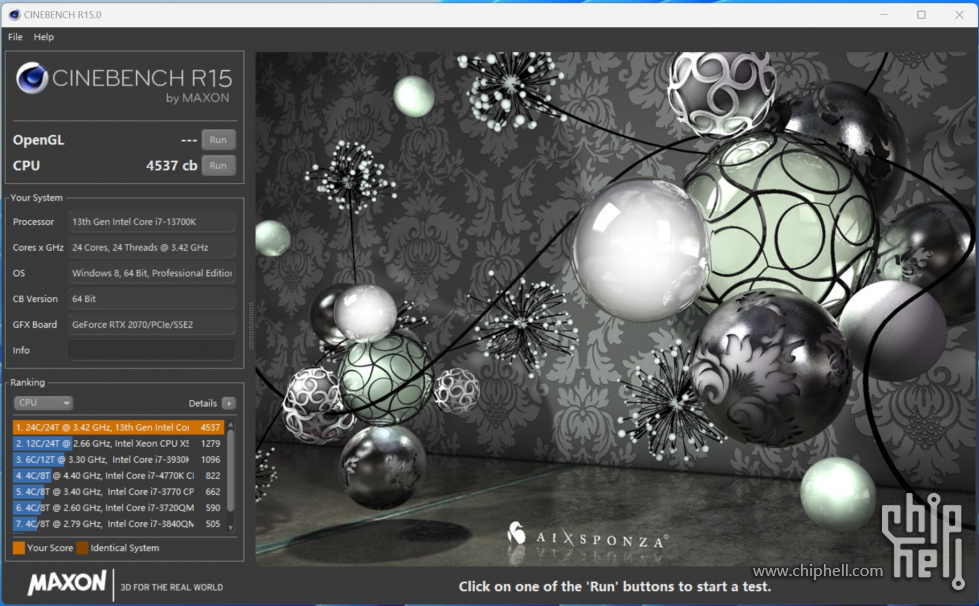Select ranking entry 4 i7-4770K 822

pos(118,476)
